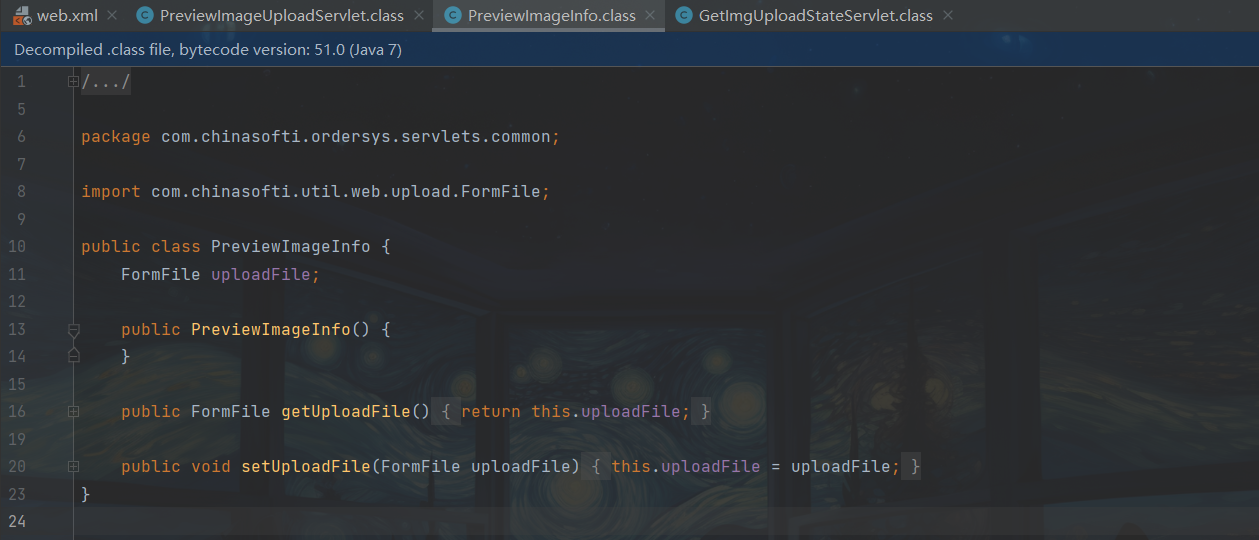Close the PreviewImageInfo.class tab
The width and height of the screenshot is (1259, 540).
[650, 16]
